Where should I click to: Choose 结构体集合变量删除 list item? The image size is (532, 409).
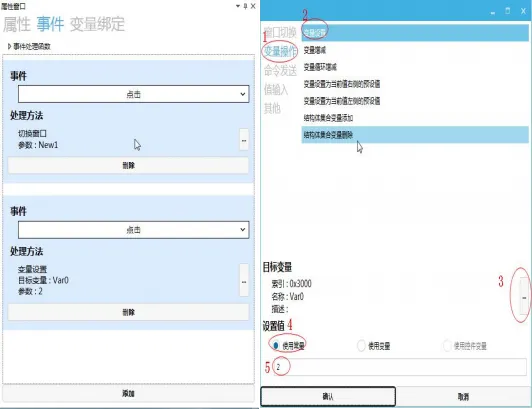(415, 135)
